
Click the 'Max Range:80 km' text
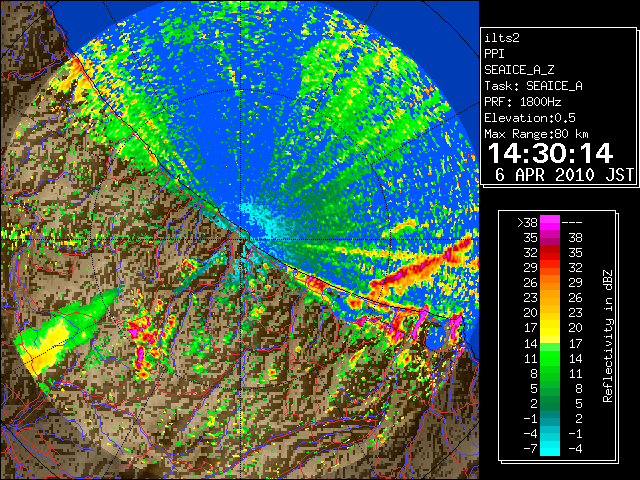coord(536,134)
